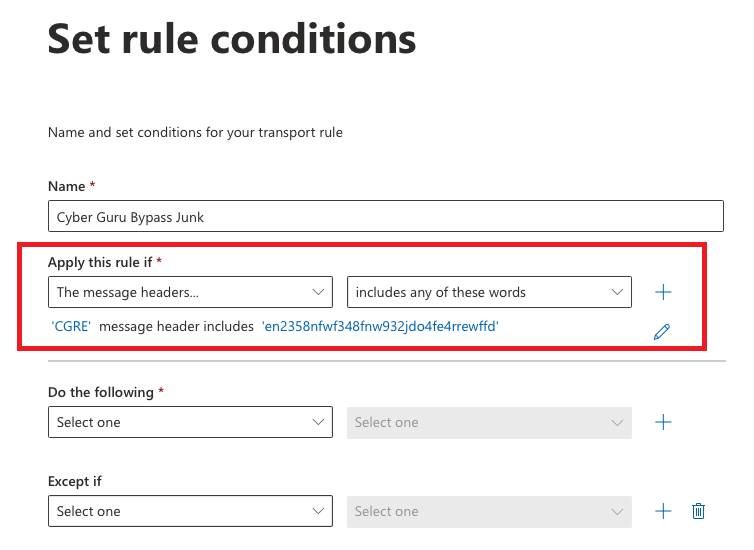Open 'includes any of these words' dropdown
This screenshot has height=550, width=754.
(x=489, y=292)
